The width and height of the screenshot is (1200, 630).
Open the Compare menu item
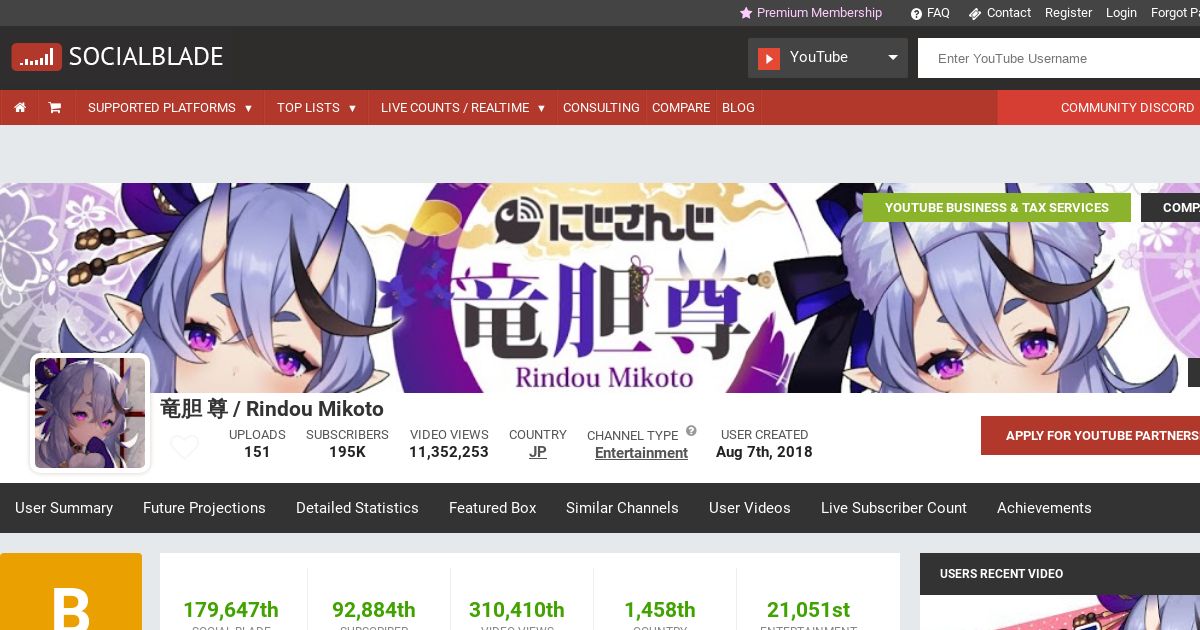[x=681, y=108]
